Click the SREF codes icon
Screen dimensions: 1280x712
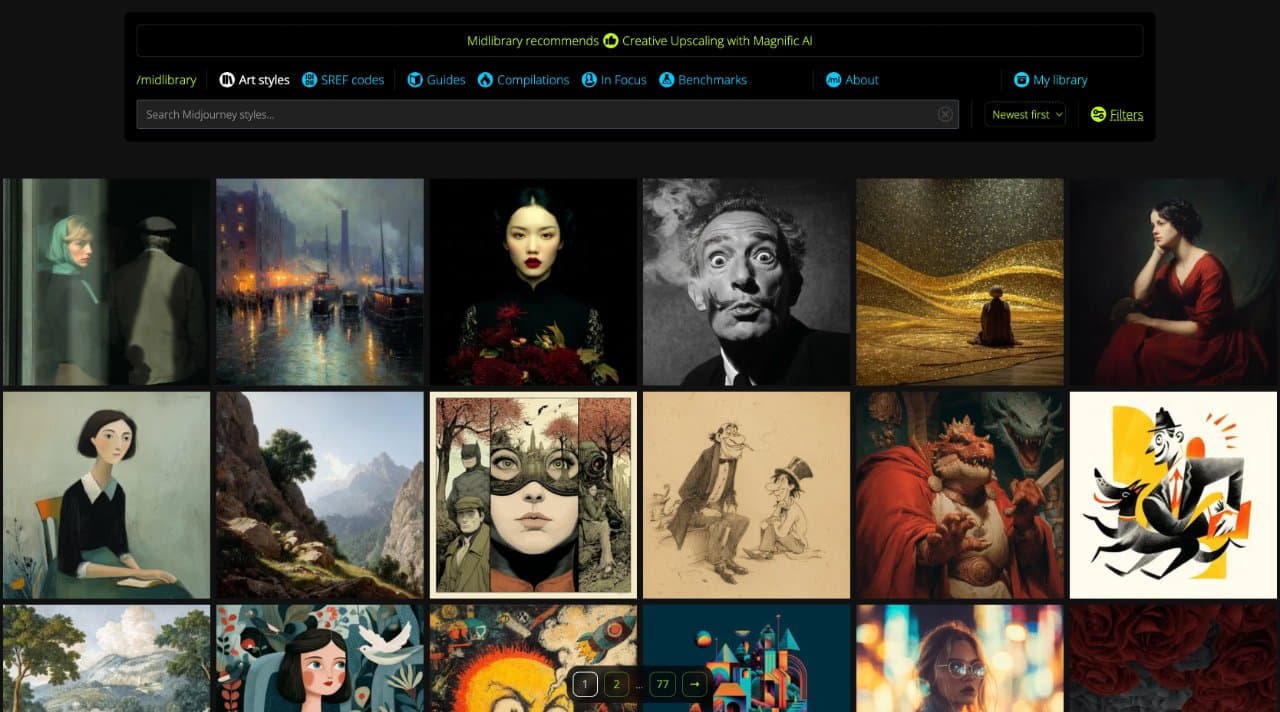click(310, 80)
